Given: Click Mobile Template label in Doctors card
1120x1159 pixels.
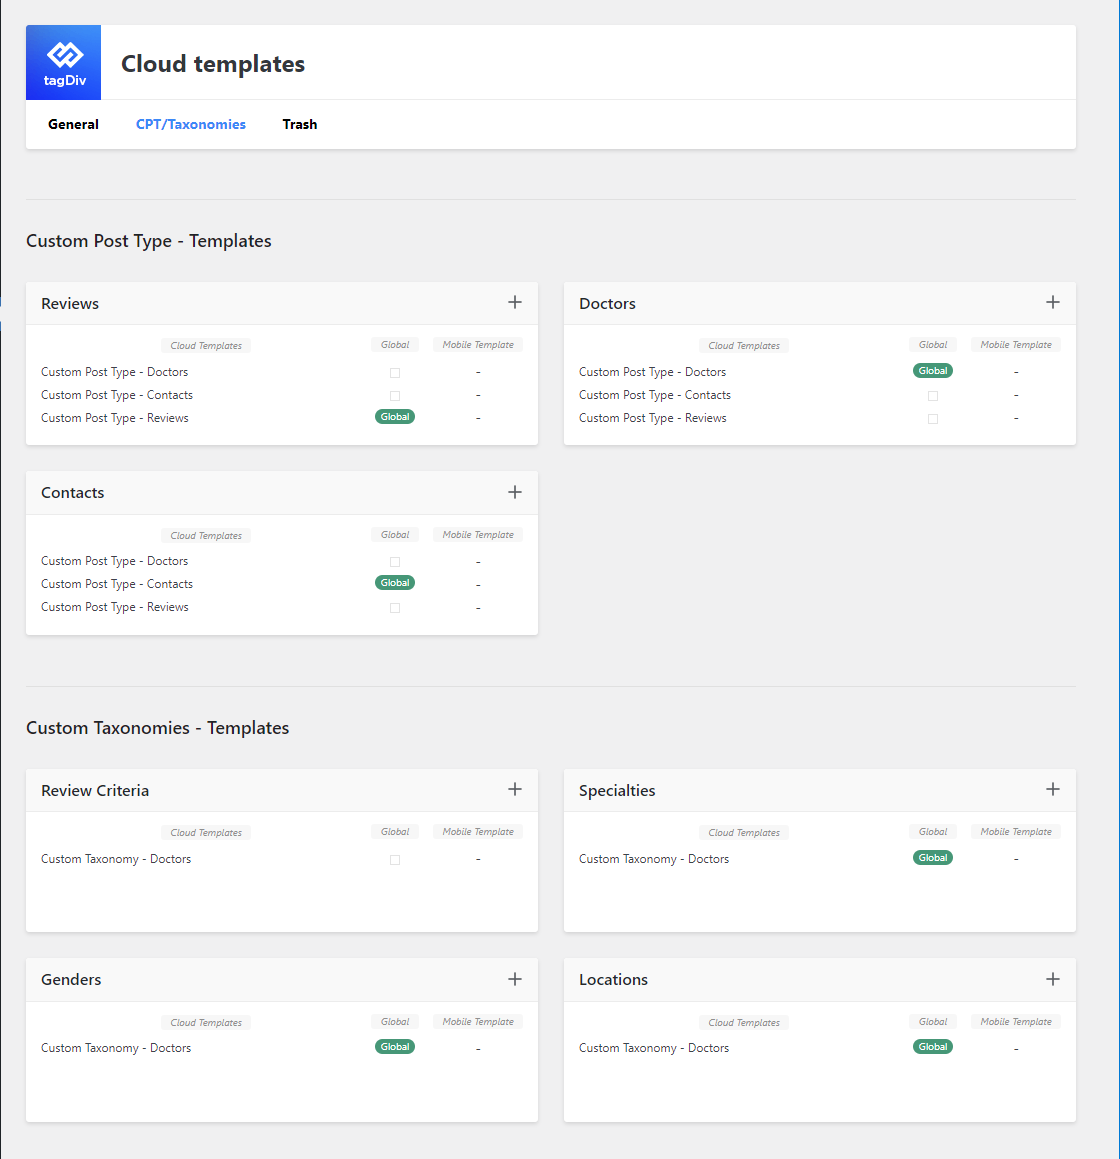Looking at the screenshot, I should 1016,344.
